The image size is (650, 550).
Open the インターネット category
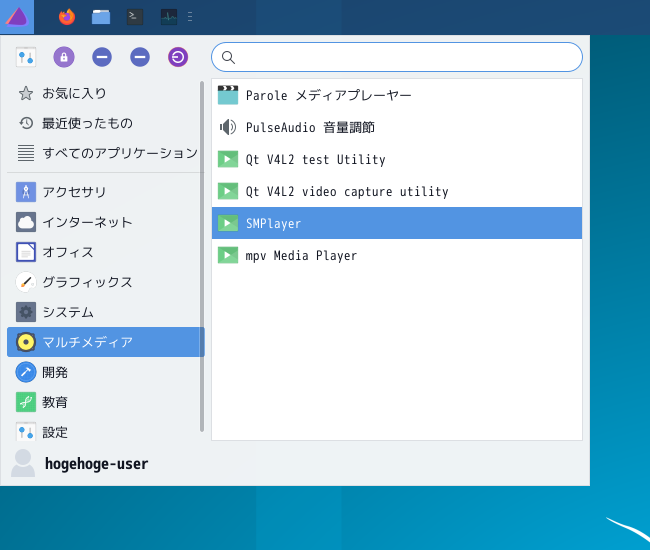tap(104, 222)
